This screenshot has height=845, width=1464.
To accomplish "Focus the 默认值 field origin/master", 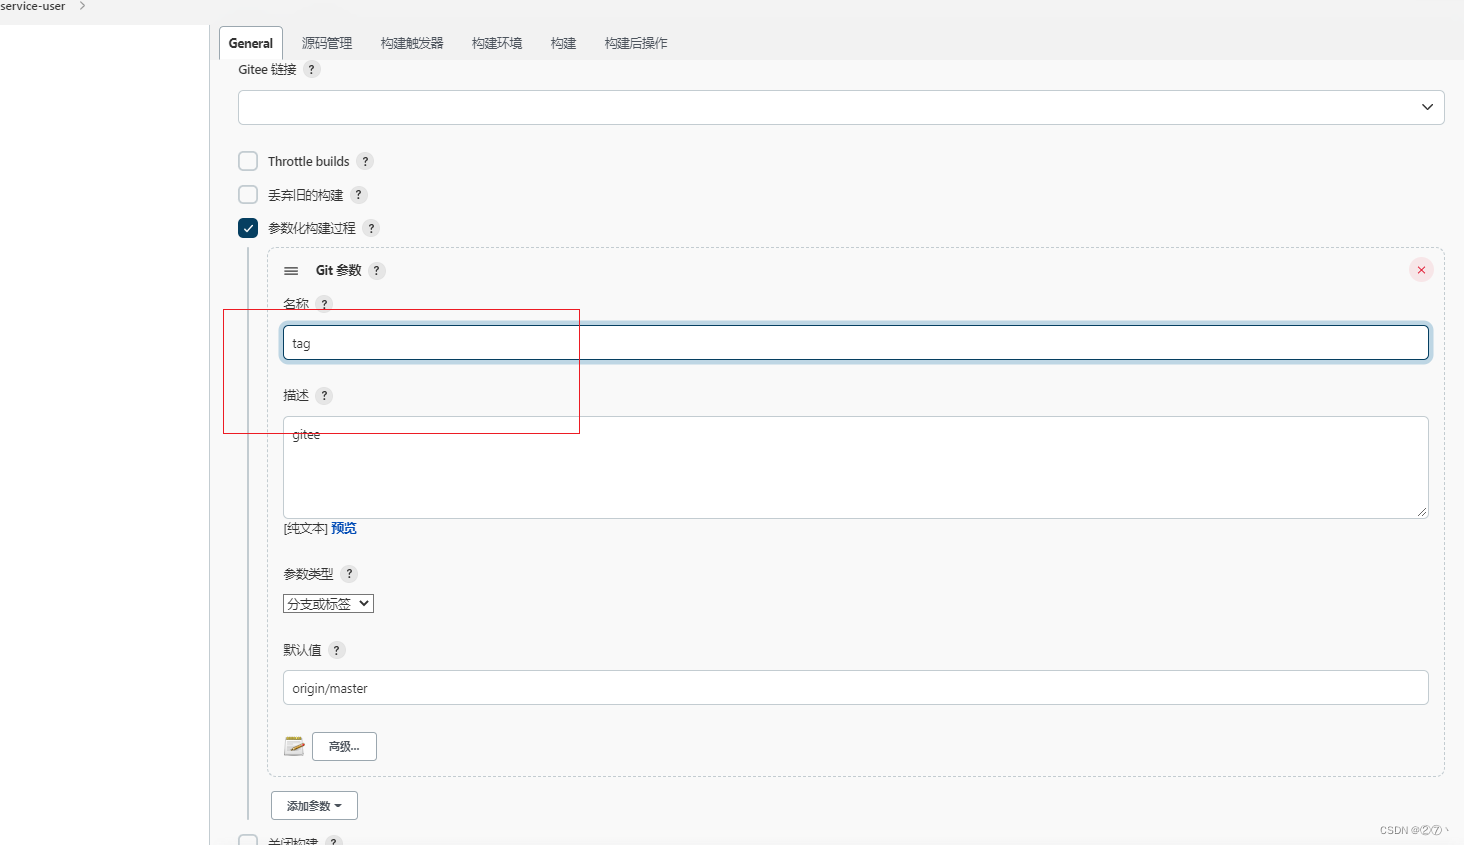I will 856,688.
